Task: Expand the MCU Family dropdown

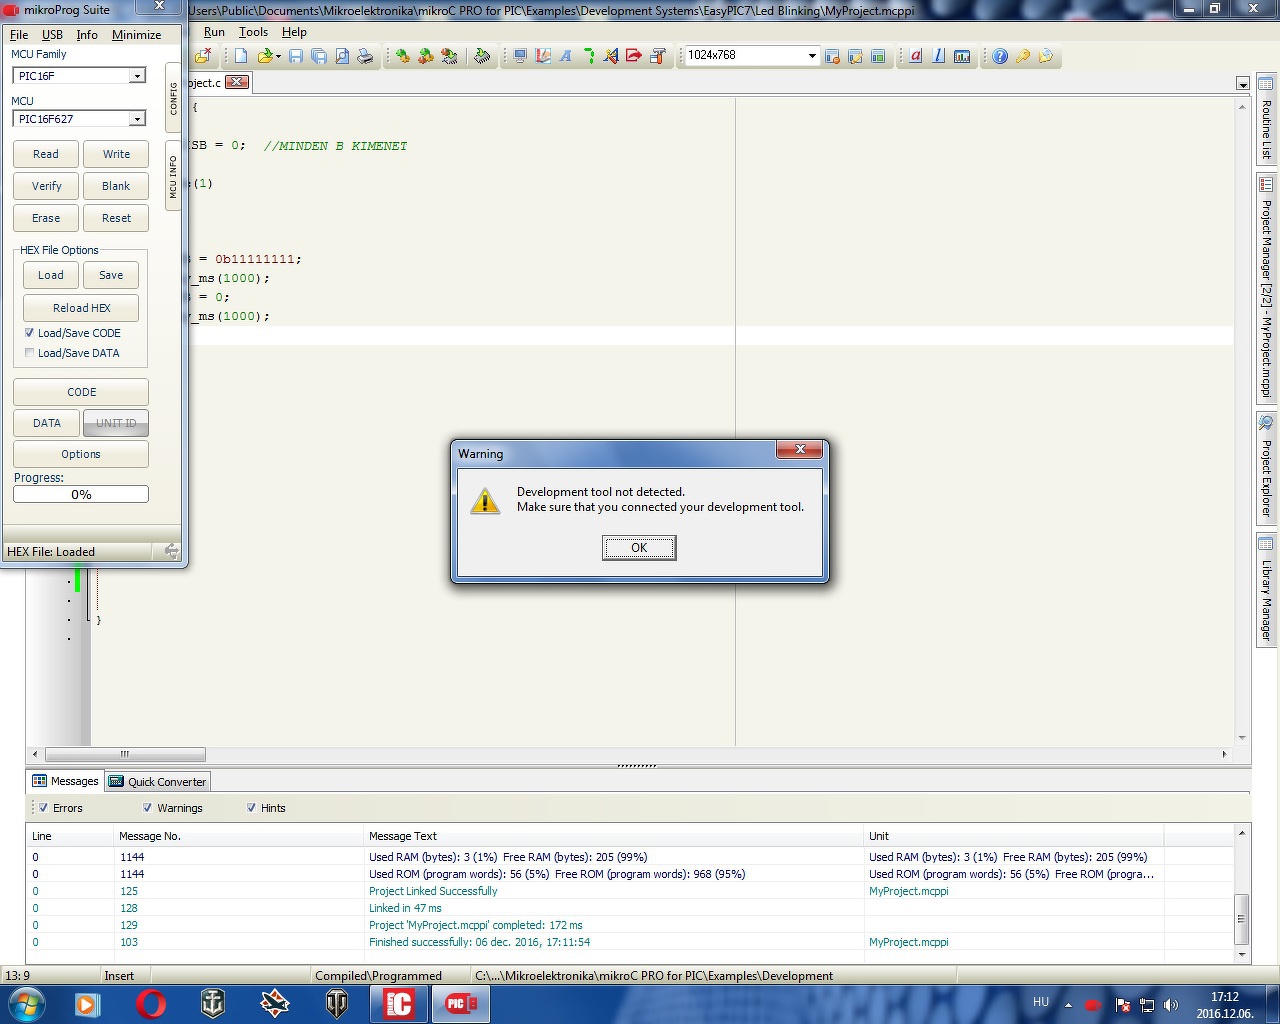Action: [137, 76]
